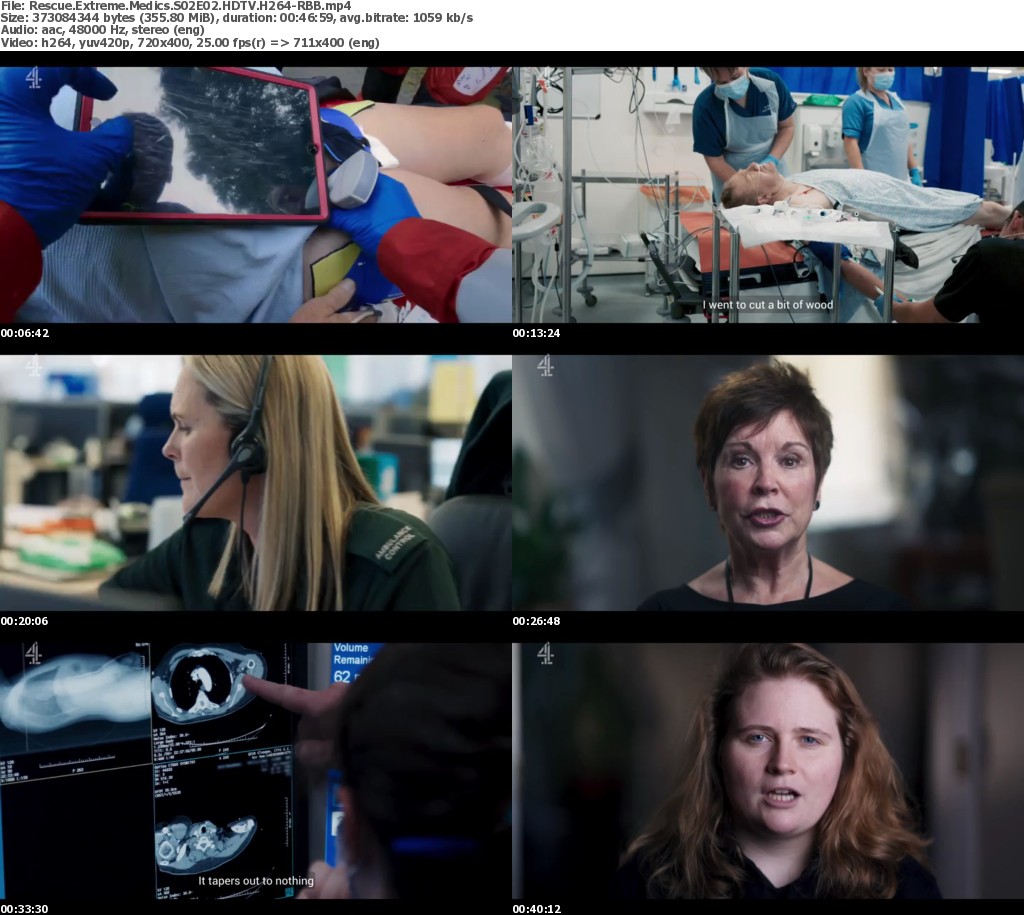Image resolution: width=1024 pixels, height=915 pixels.
Task: Select the thumbnail with the red-cased tablet
Action: 255,195
